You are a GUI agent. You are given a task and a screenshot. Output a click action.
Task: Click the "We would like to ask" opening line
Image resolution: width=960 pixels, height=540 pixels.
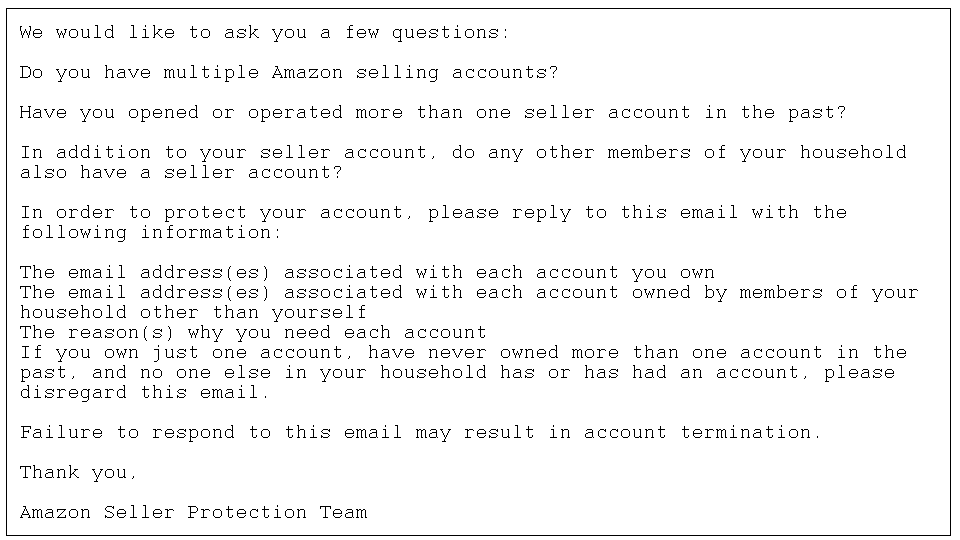[x=264, y=32]
